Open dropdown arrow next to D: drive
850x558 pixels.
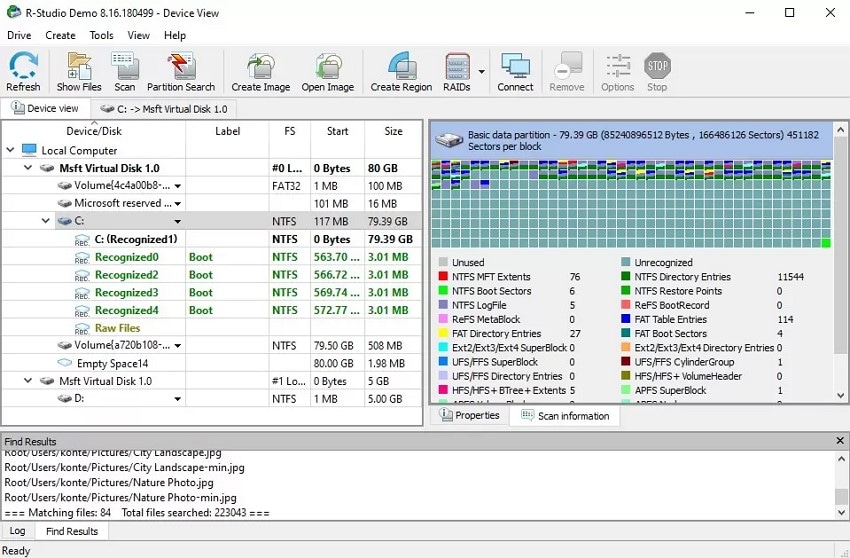pyautogui.click(x=177, y=399)
